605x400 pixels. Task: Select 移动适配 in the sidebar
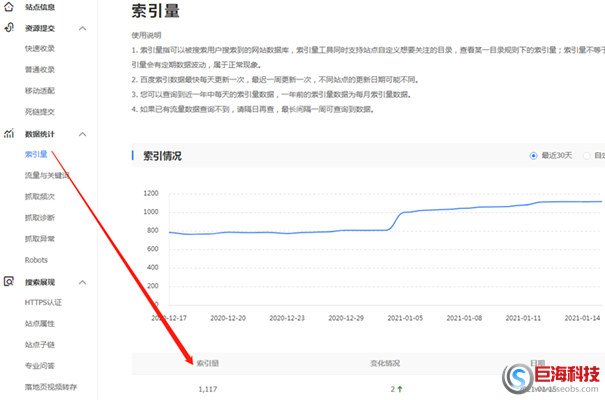[x=40, y=90]
